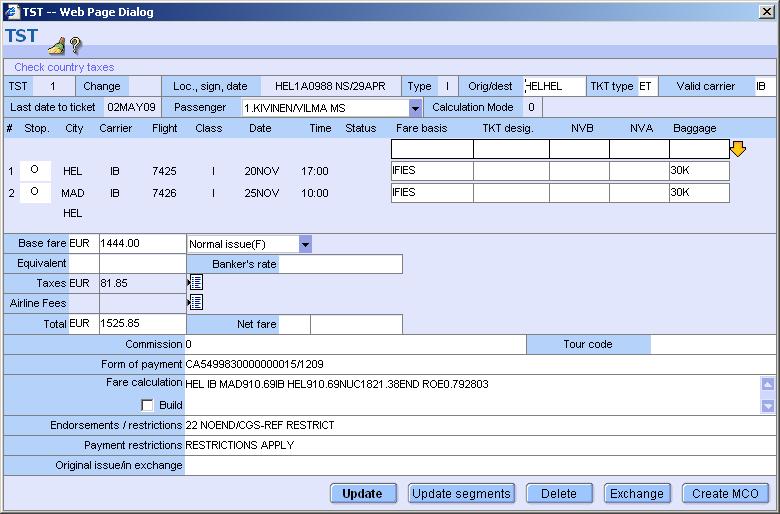Viewport: 780px width, 514px height.
Task: Click the yellow down arrow copy icon
Action: tap(738, 148)
